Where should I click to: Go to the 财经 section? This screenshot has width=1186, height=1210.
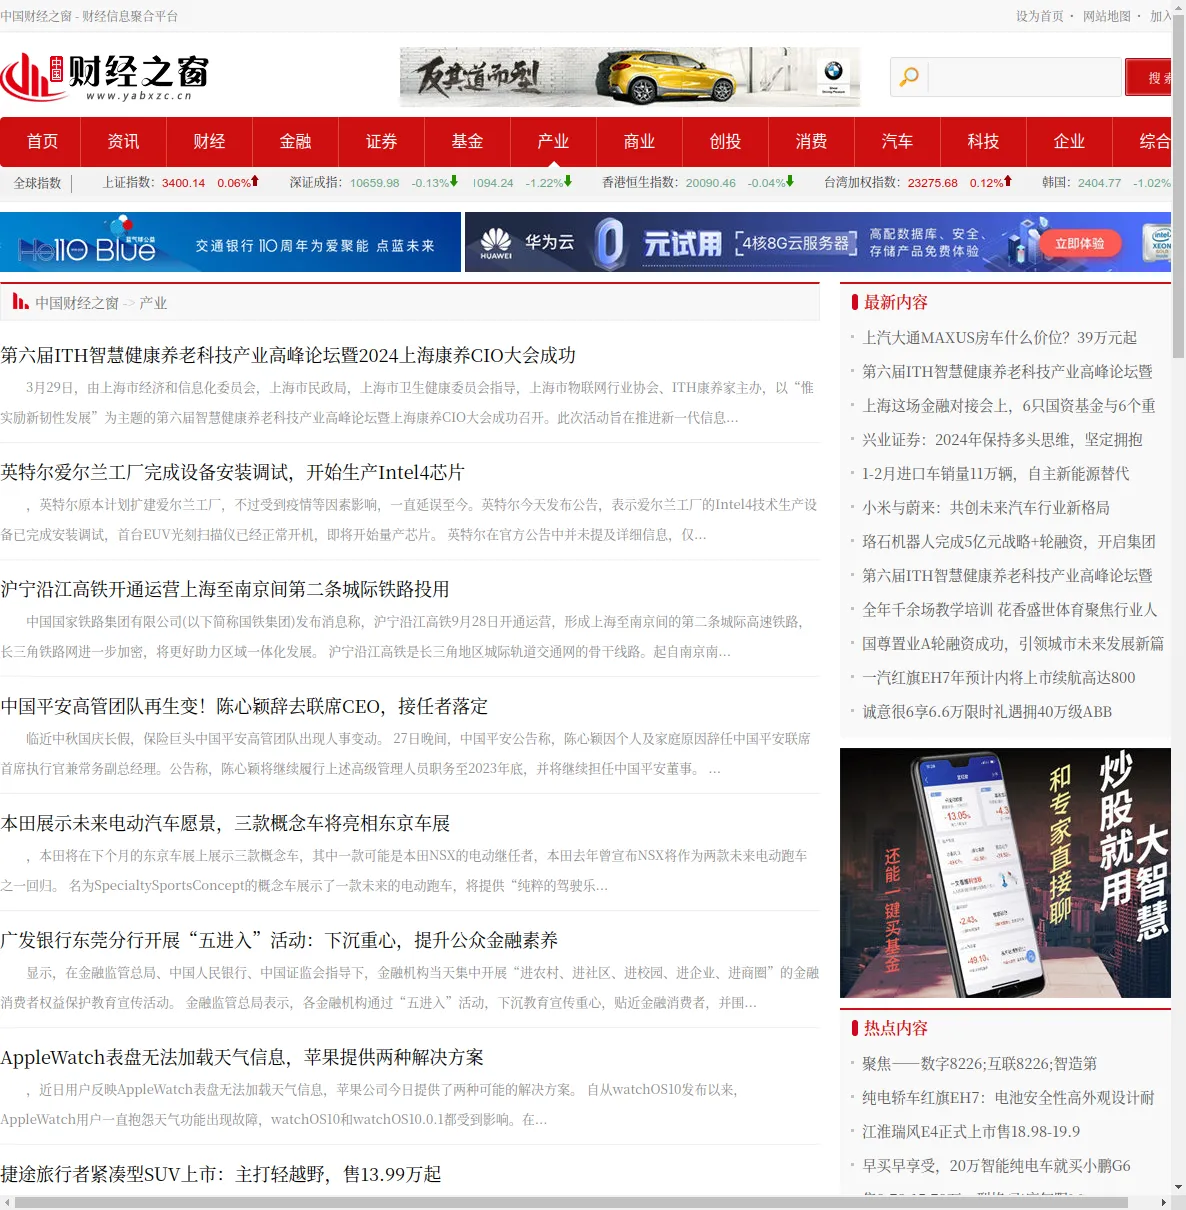[209, 142]
